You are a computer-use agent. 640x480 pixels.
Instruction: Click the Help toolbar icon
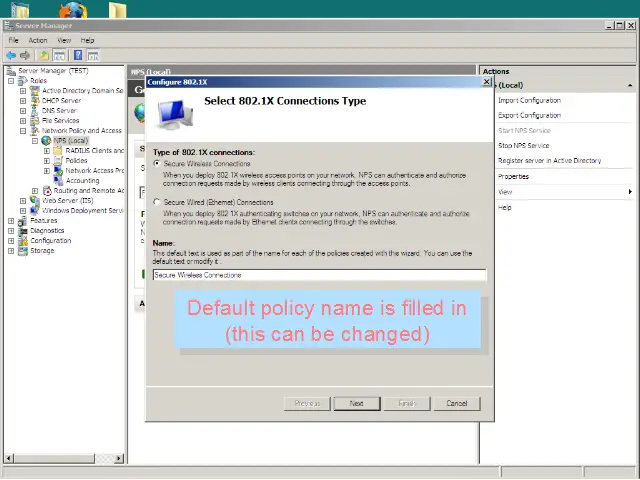tap(78, 55)
